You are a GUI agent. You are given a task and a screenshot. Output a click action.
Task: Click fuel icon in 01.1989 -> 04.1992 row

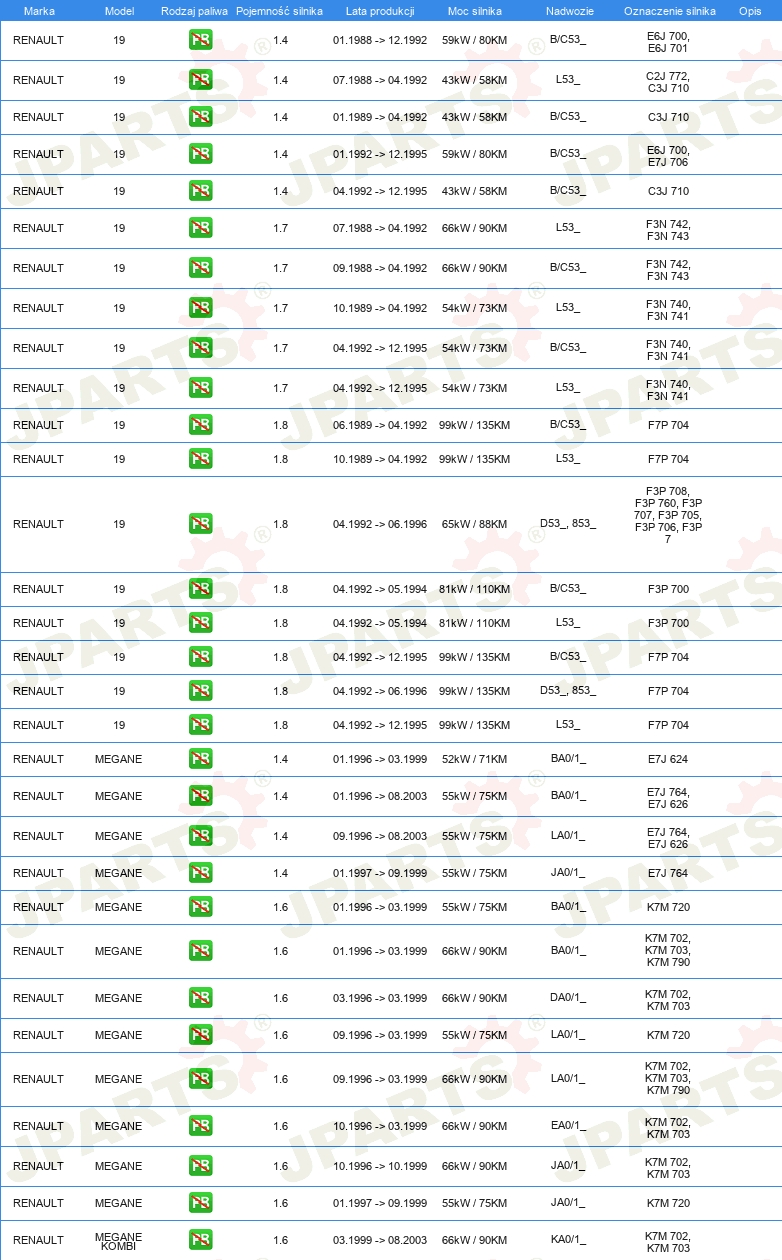click(x=200, y=117)
